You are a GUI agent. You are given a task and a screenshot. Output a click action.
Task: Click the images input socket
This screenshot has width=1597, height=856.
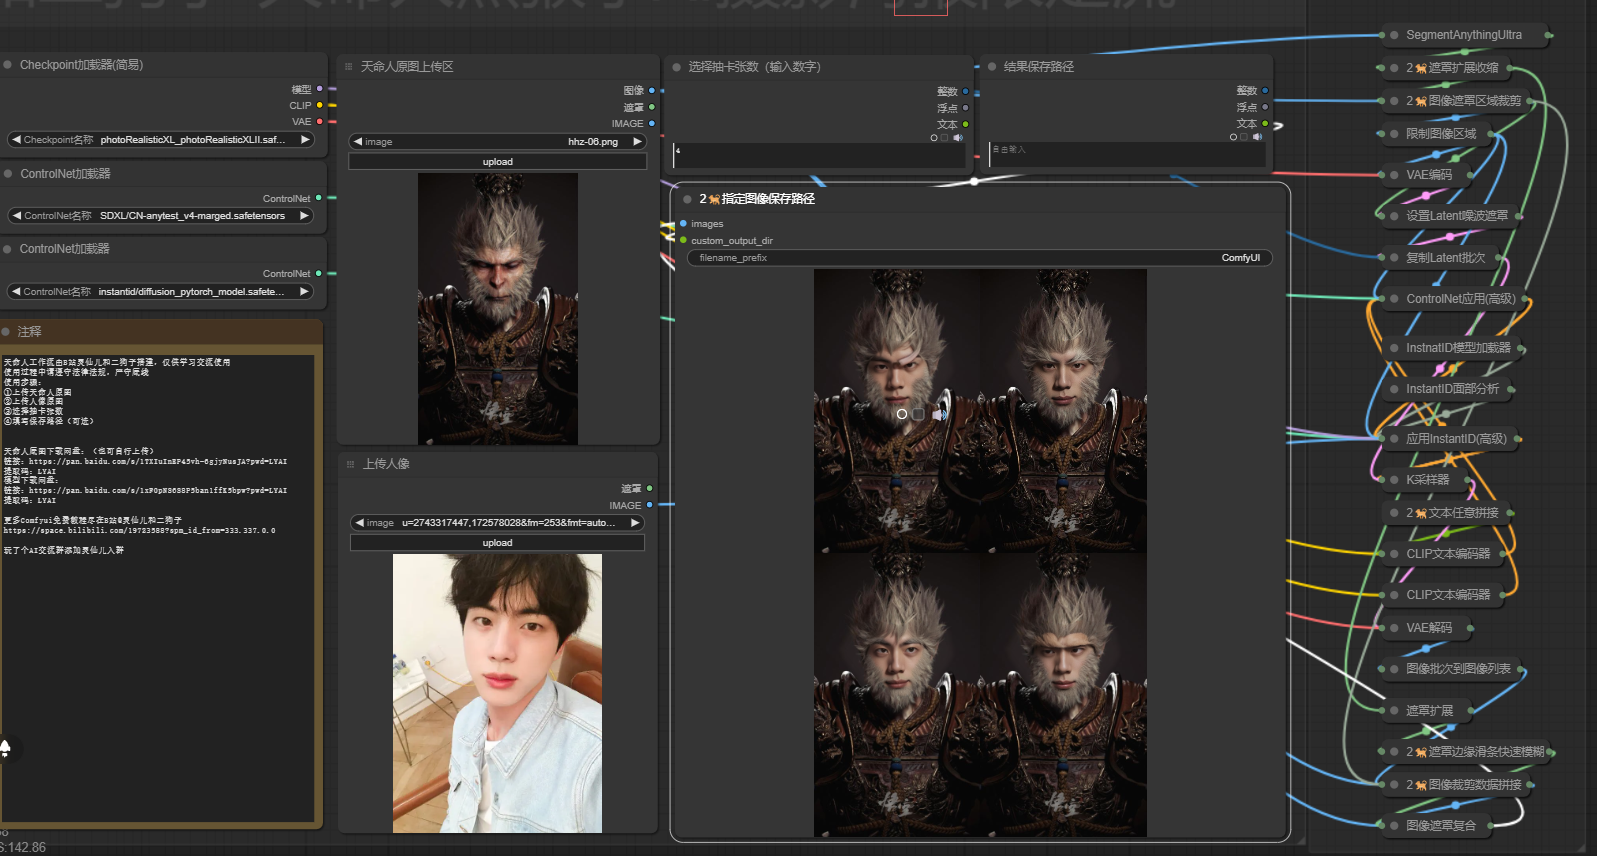[x=683, y=224]
